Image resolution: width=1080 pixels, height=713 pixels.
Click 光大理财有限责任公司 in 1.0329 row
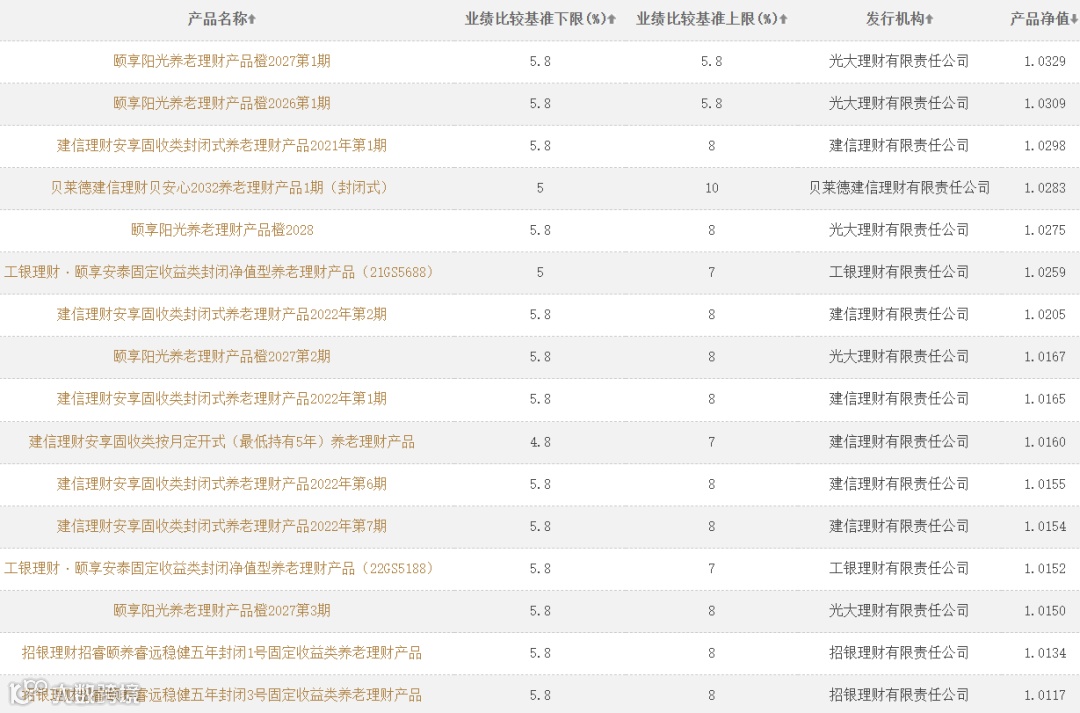899,61
